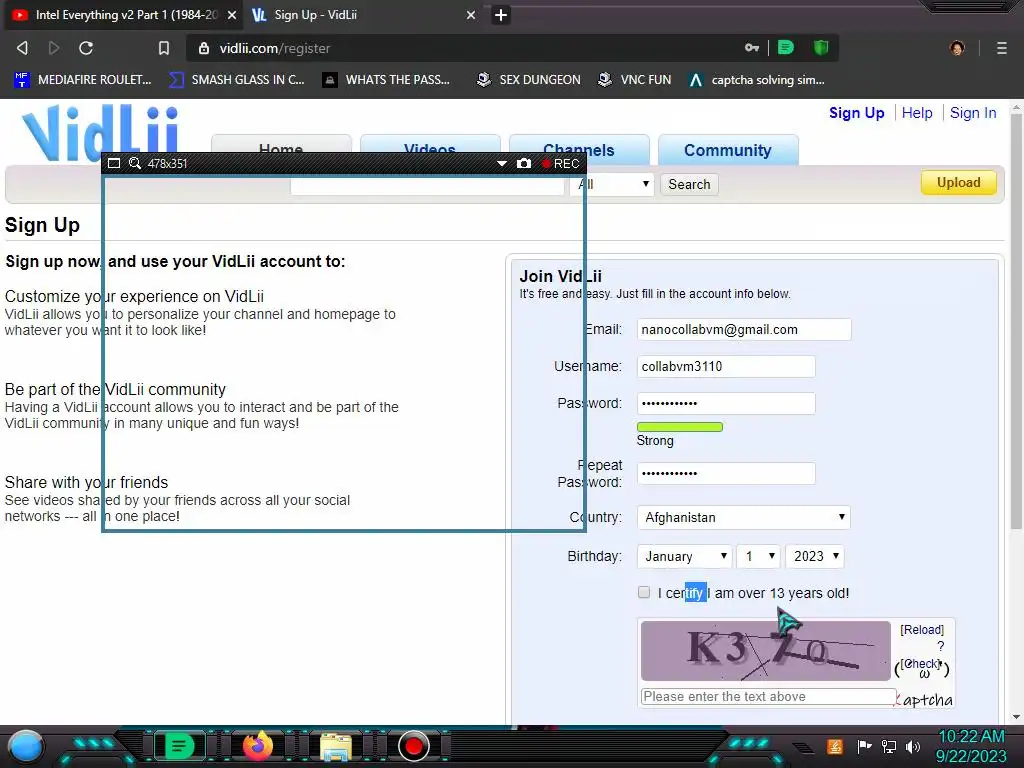1024x768 pixels.
Task: Click the Sign In link
Action: click(x=973, y=113)
